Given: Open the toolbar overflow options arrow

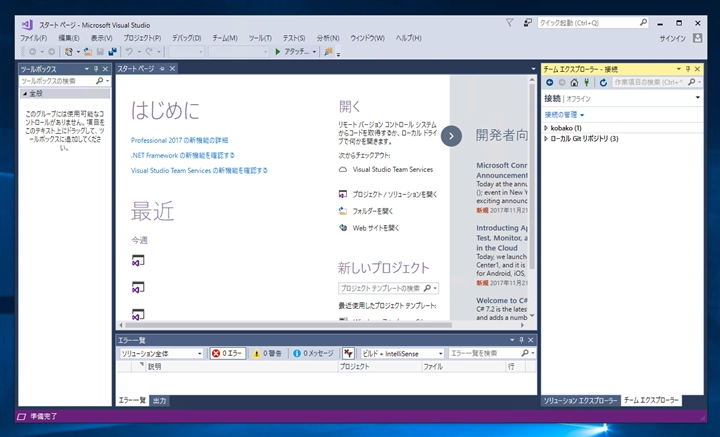Looking at the screenshot, I should tap(338, 54).
